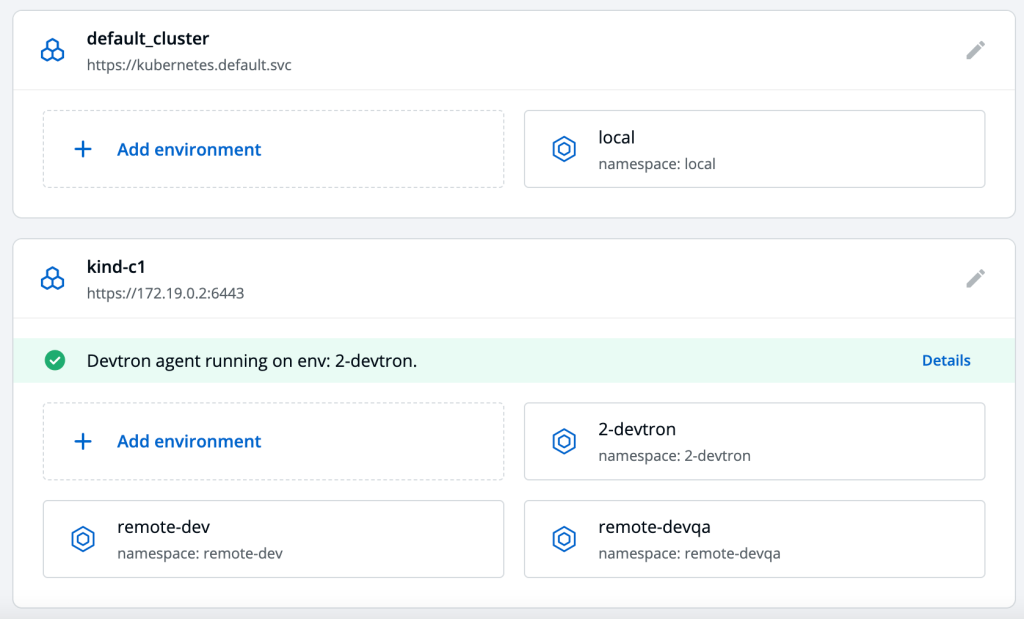Click the default_cluster URL kubernetes.default.svc

click(x=189, y=65)
